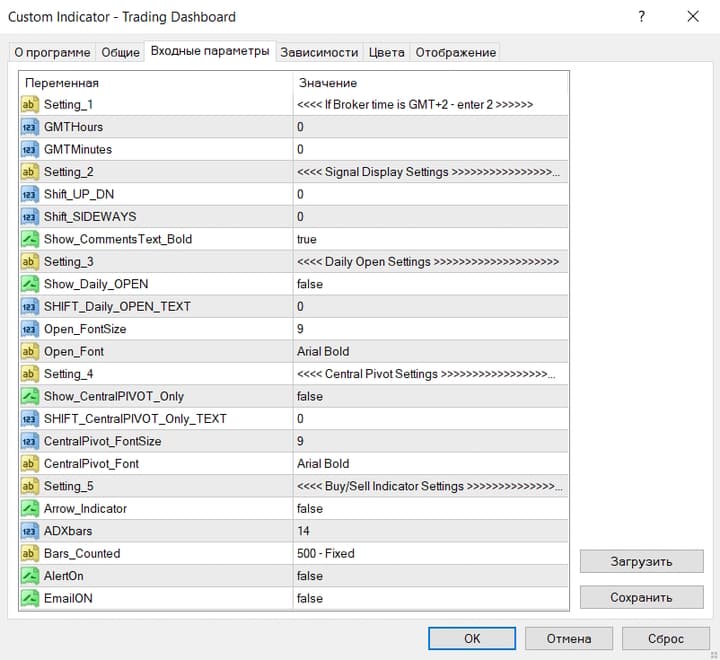Click the integer icon beside CentralPivot_FontSize
This screenshot has height=660, width=720.
(x=29, y=441)
